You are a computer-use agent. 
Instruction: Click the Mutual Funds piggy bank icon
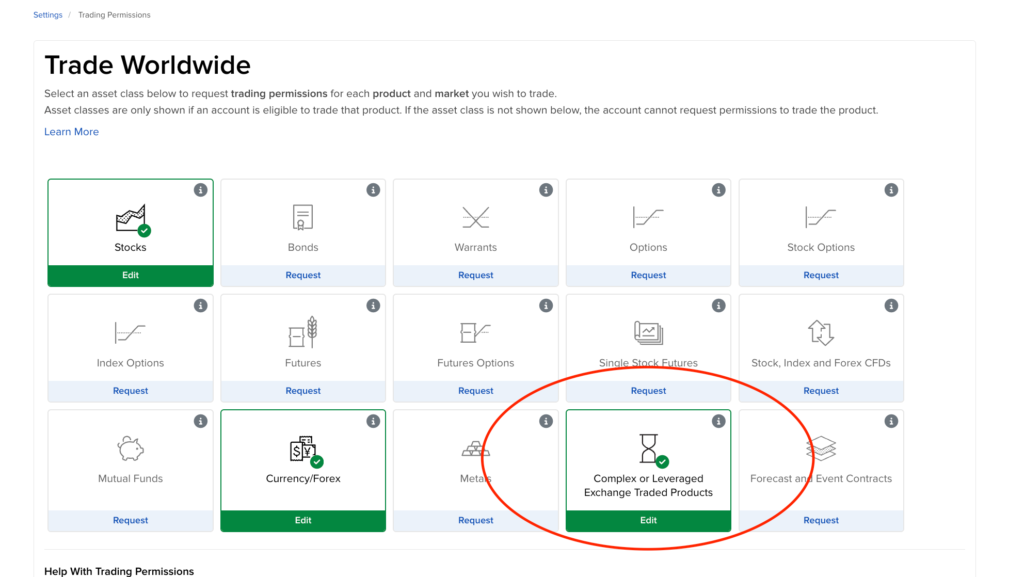[x=130, y=448]
